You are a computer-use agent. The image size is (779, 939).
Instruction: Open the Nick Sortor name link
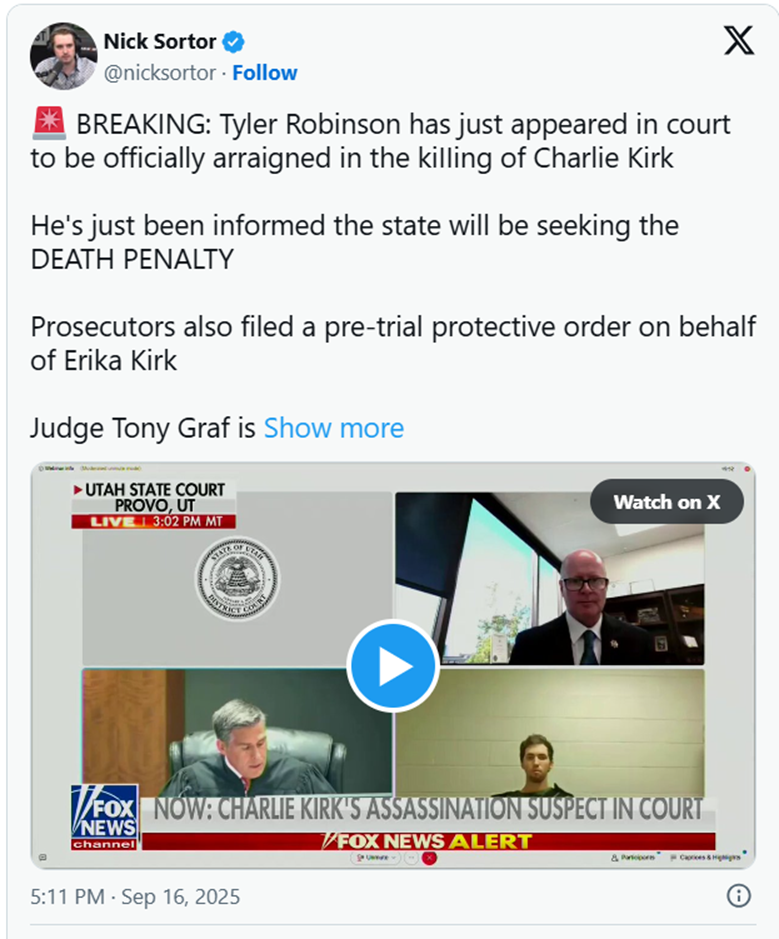[159, 41]
